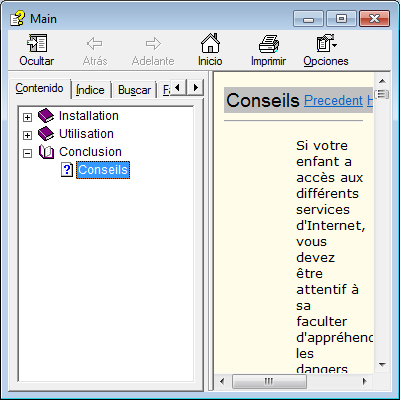
Task: Click the question-mark Conseils page icon
Action: click(67, 170)
